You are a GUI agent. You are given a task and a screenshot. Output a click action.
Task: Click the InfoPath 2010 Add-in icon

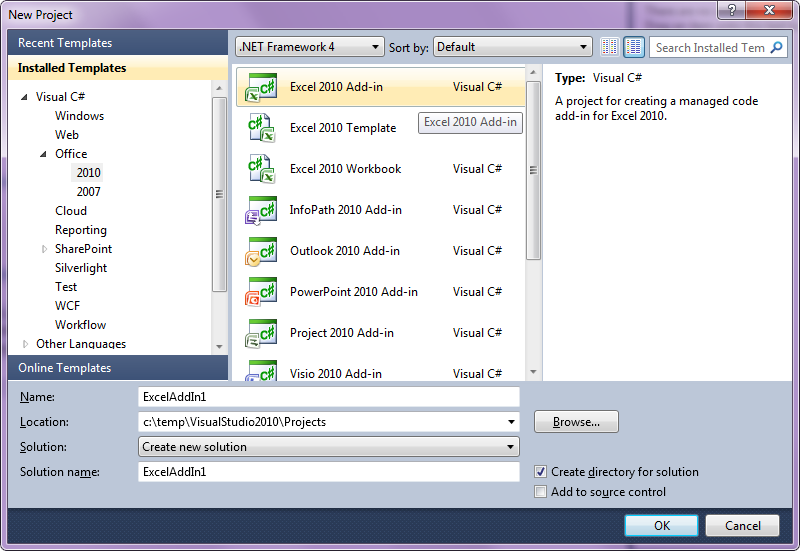pyautogui.click(x=261, y=210)
